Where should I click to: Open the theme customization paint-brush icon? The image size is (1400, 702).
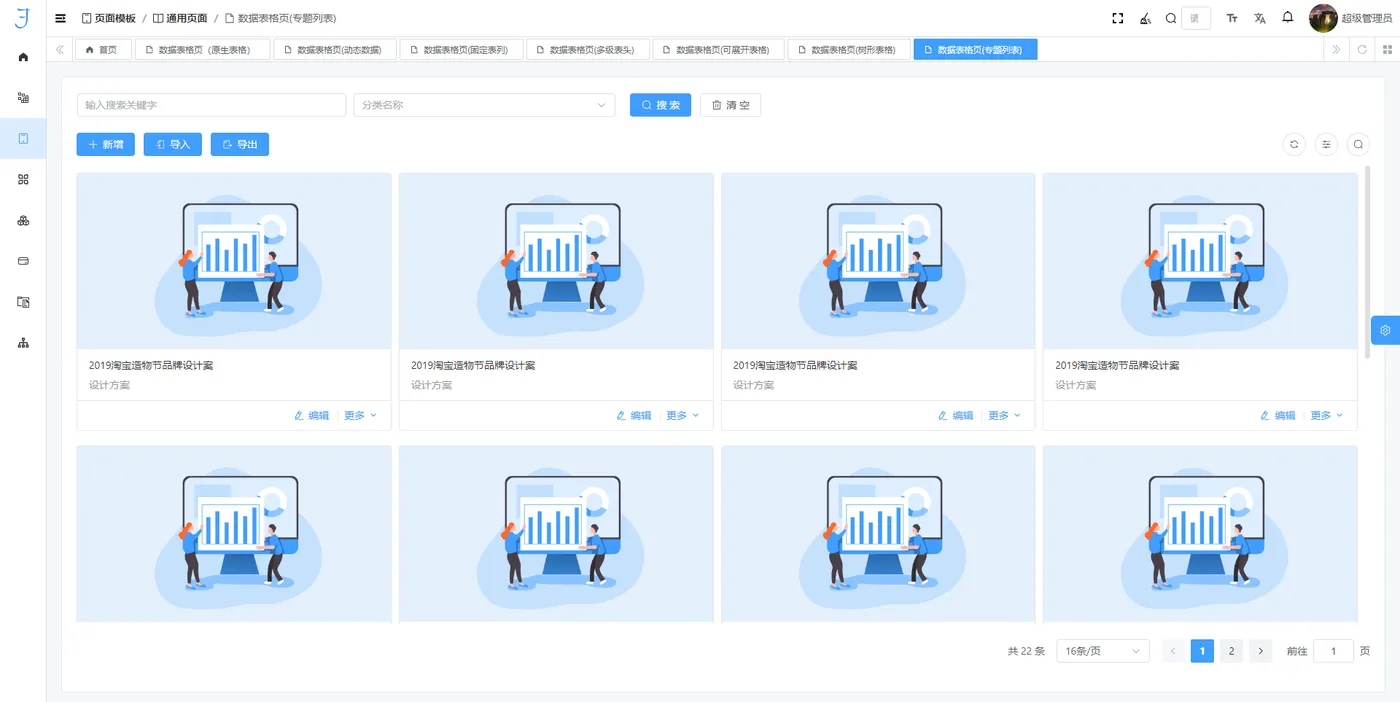[1145, 17]
